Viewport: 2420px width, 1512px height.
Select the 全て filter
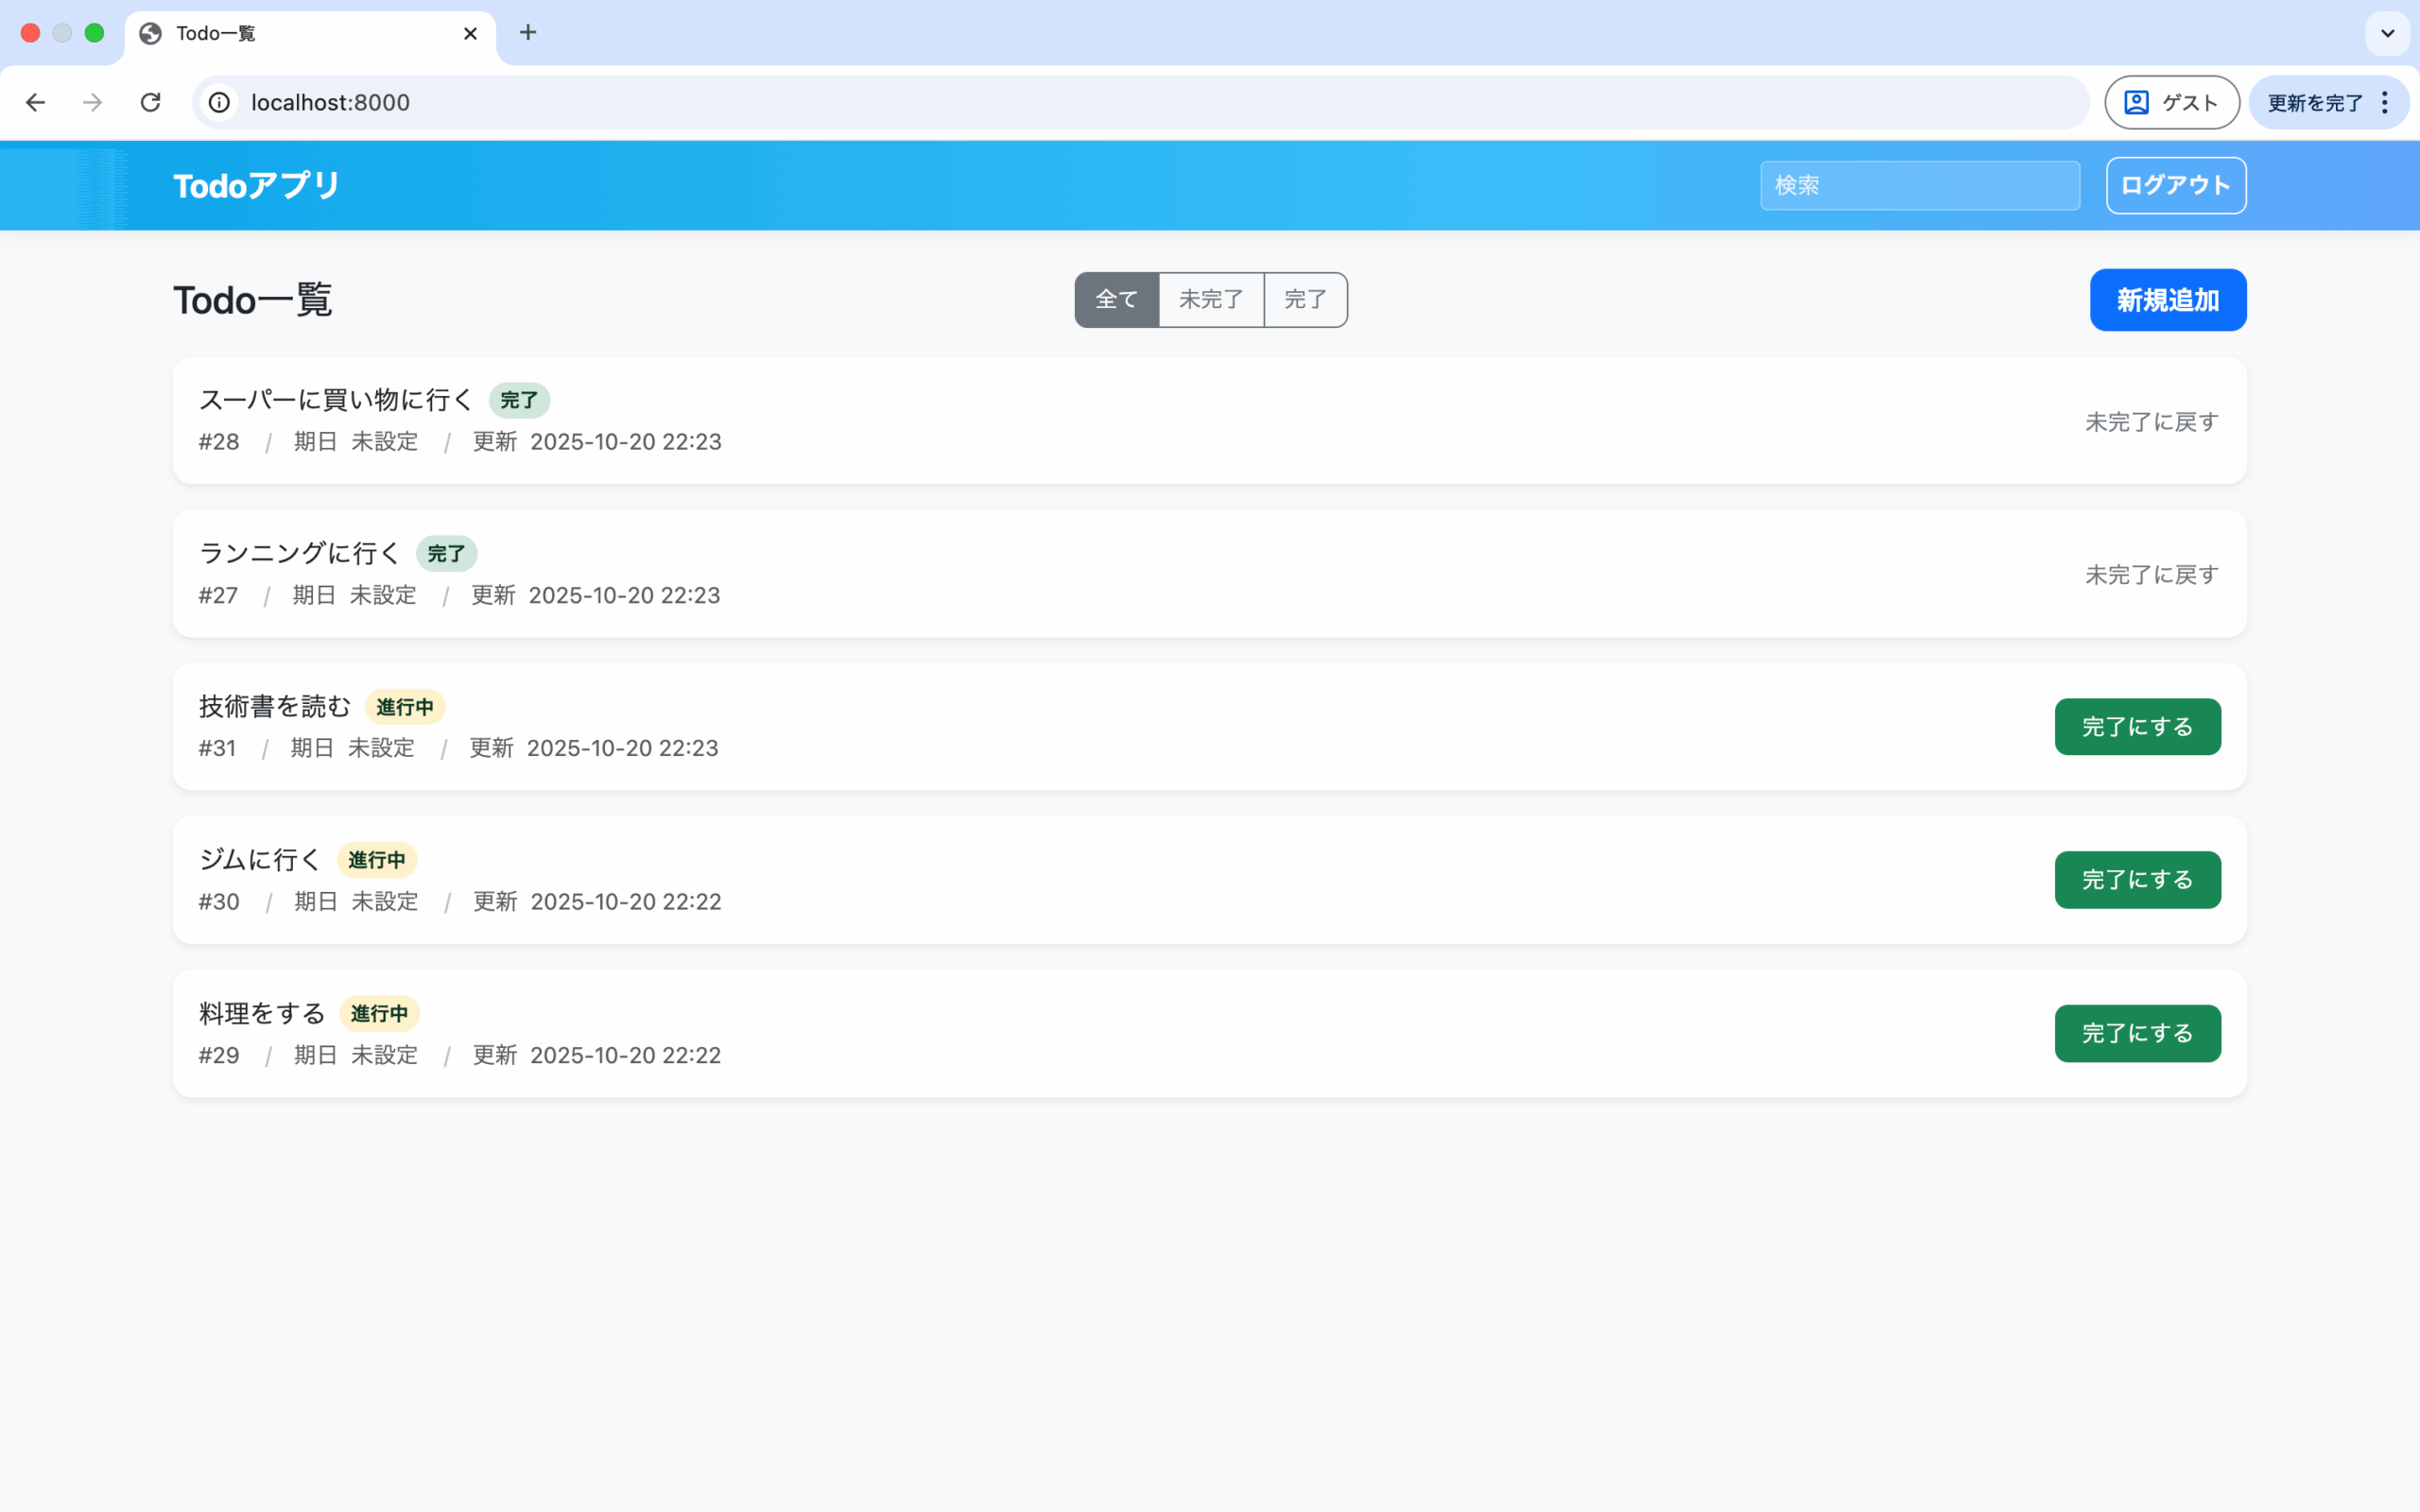coord(1116,299)
